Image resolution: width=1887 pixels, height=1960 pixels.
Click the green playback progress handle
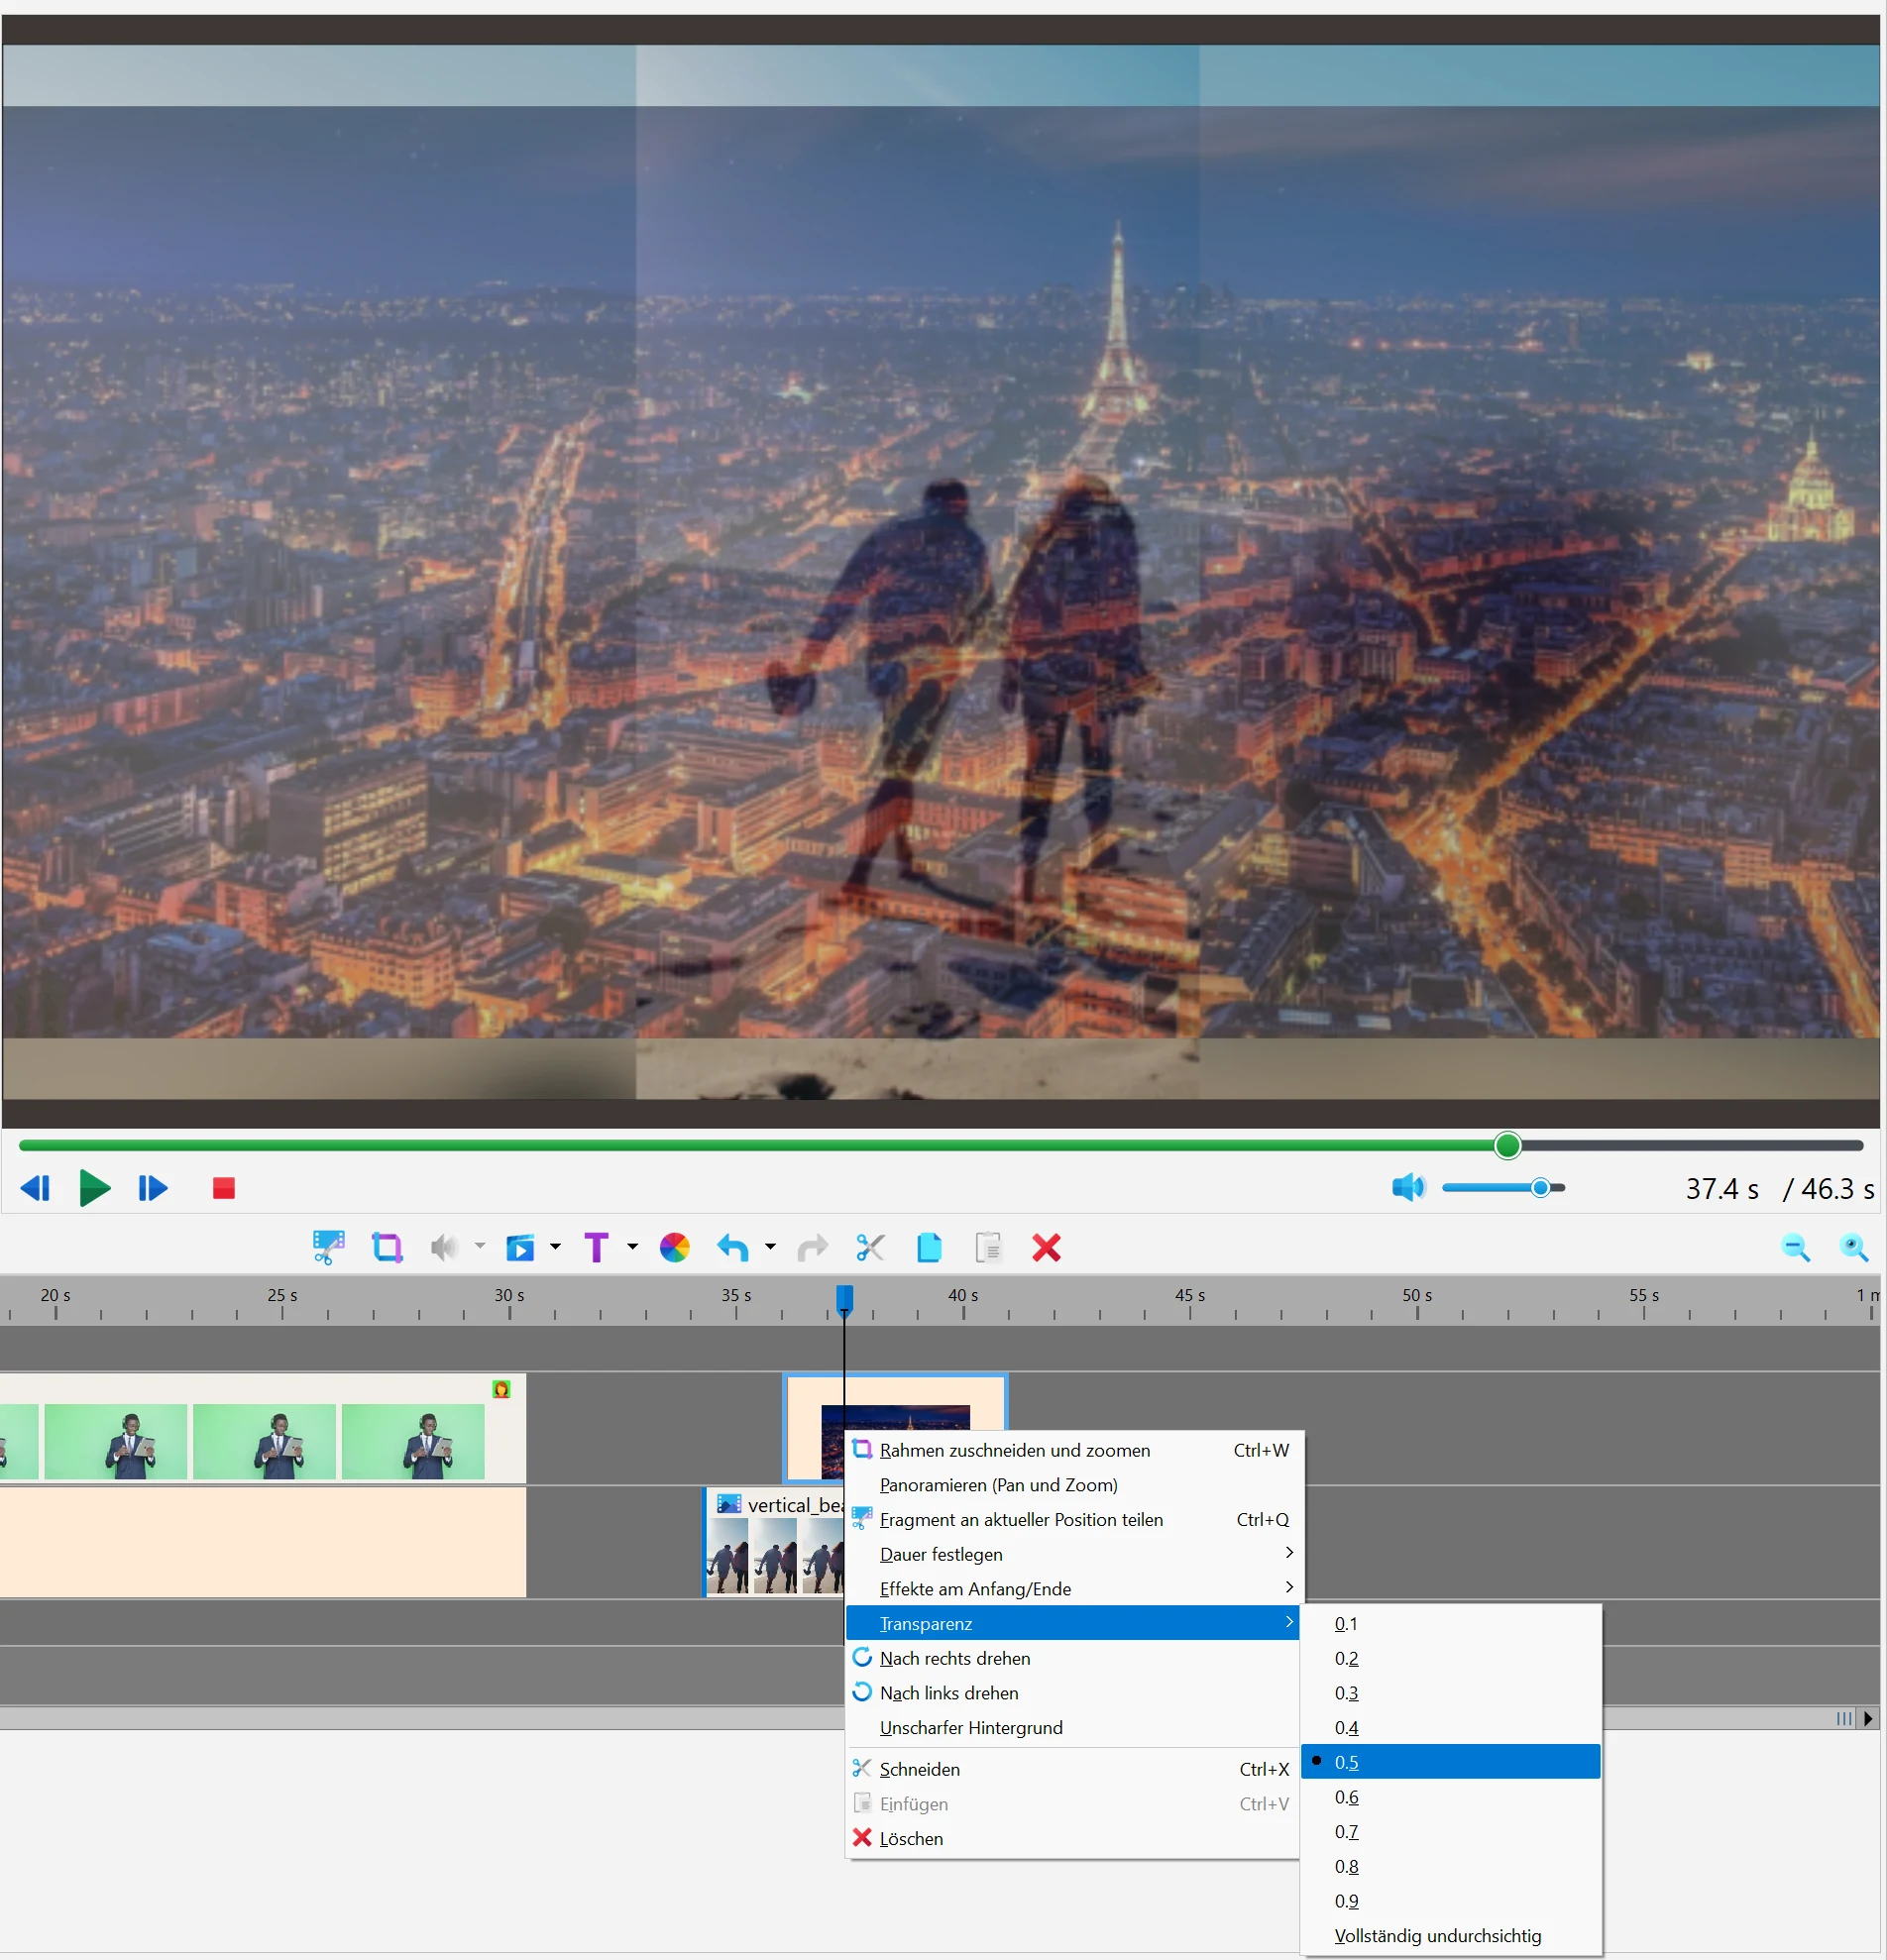coord(1508,1146)
